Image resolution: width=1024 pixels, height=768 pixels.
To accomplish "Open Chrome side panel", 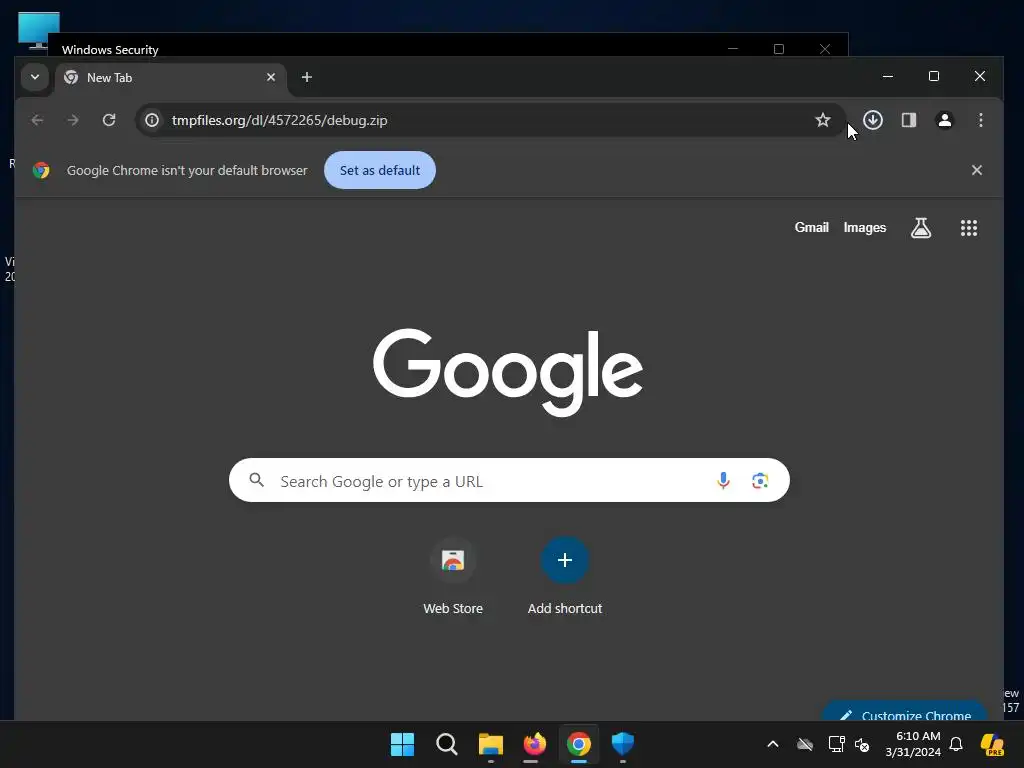I will [909, 120].
